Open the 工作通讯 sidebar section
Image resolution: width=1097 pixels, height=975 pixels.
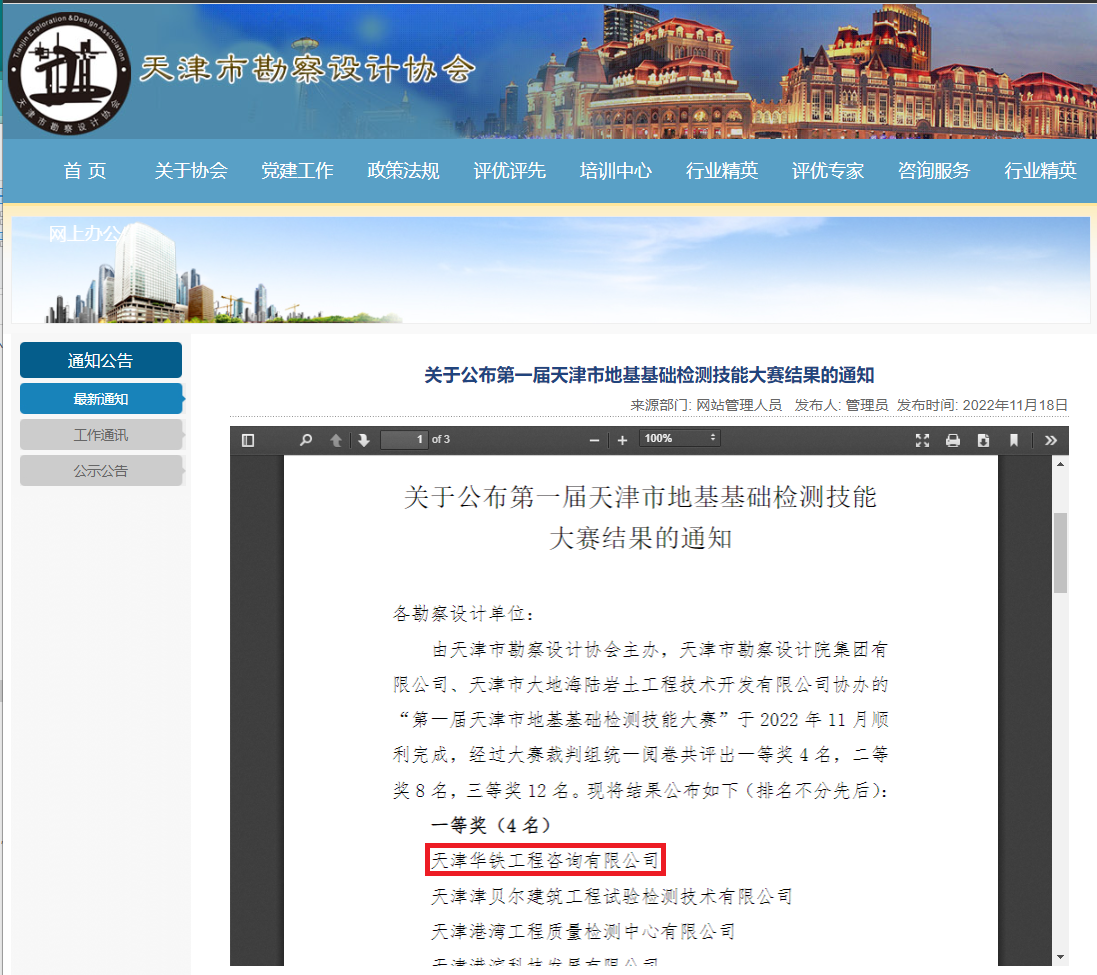coord(101,435)
